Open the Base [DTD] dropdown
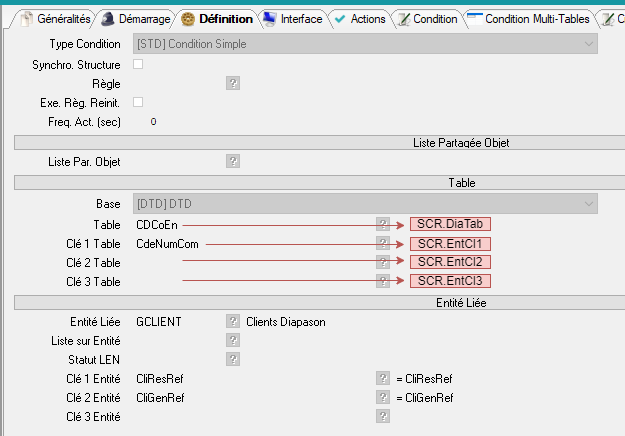Image resolution: width=625 pixels, height=436 pixels. click(x=587, y=204)
